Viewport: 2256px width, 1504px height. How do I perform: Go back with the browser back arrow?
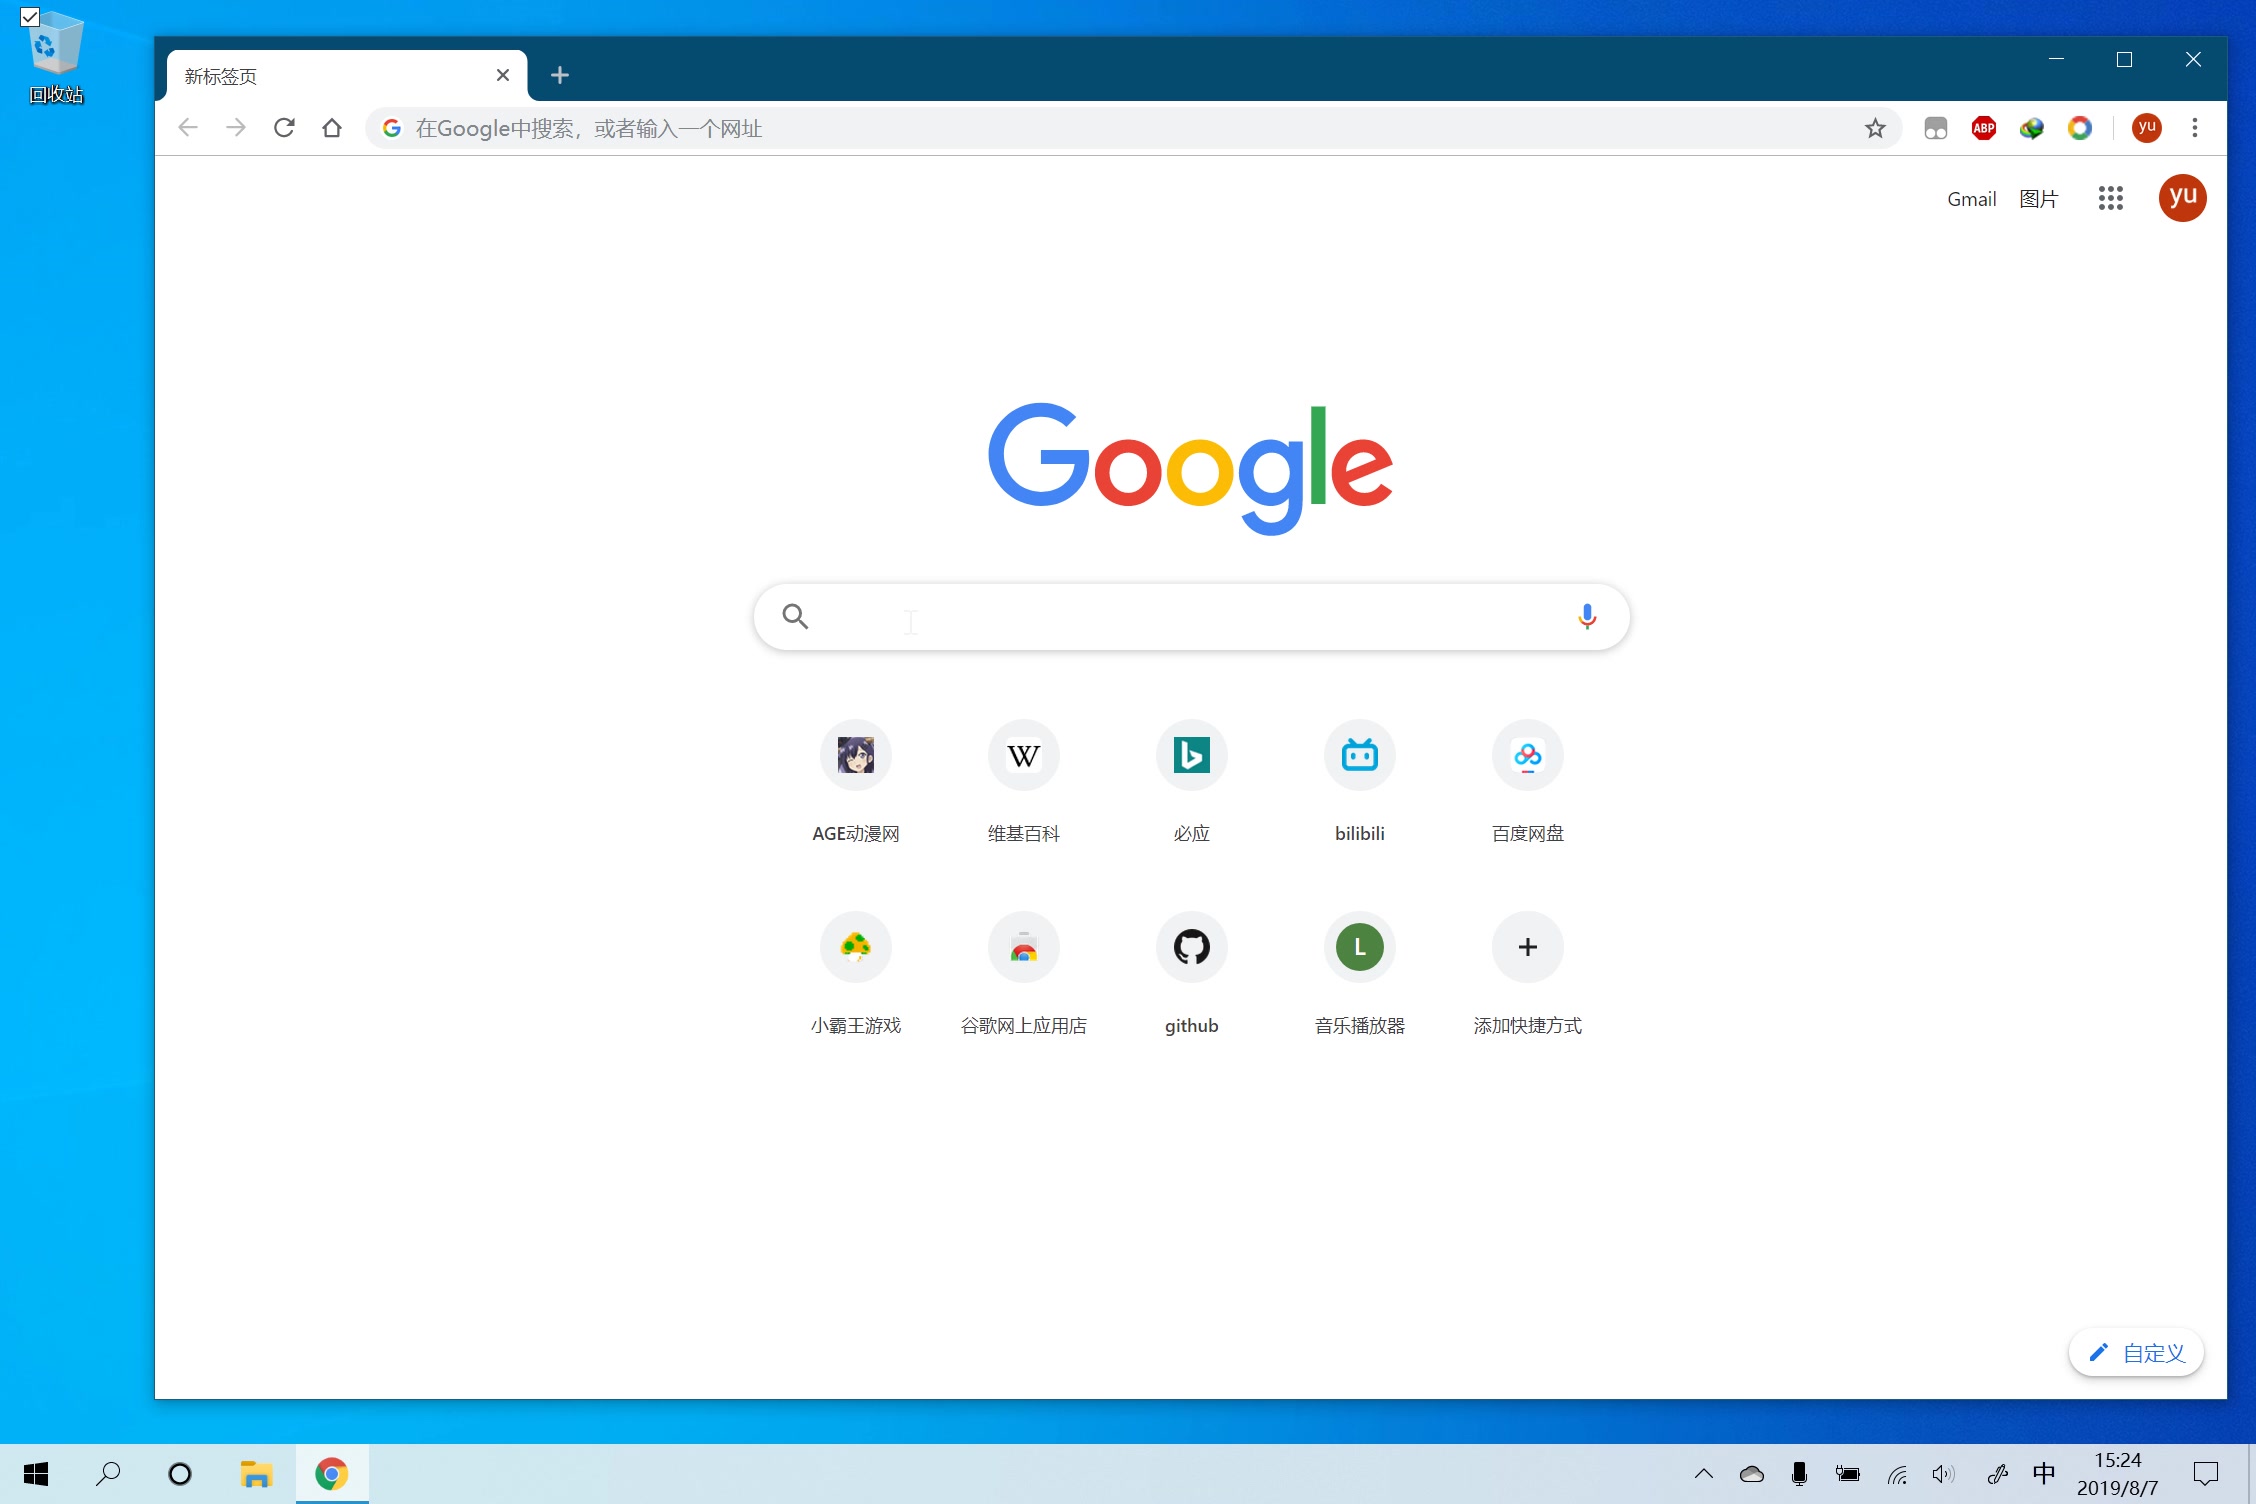187,128
